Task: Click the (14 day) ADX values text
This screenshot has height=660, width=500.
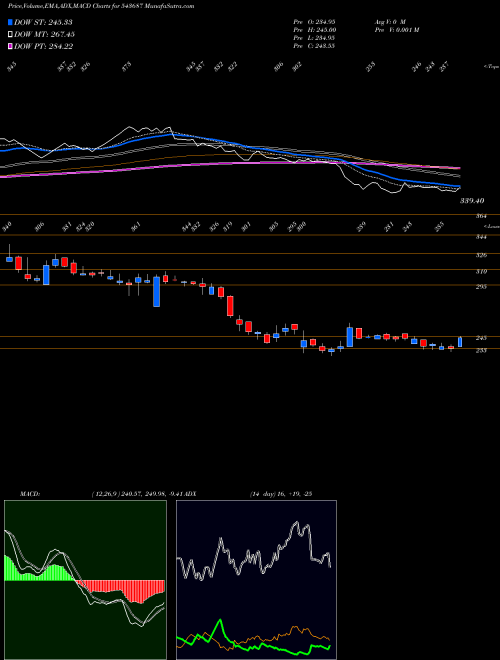Action: 280,494
